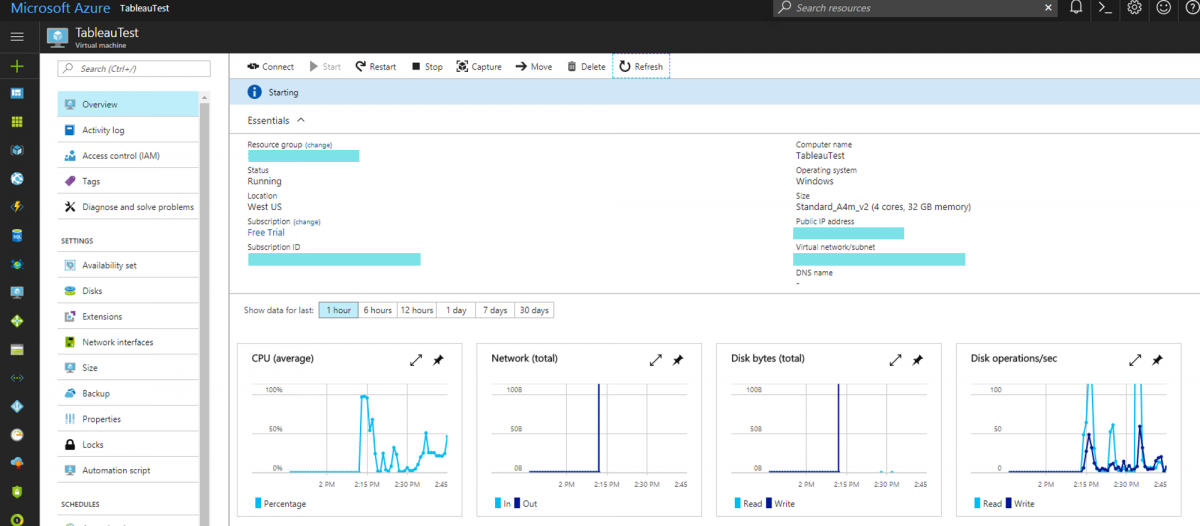The image size is (1200, 526).
Task: Expand the Network (total) chart
Action: [656, 360]
